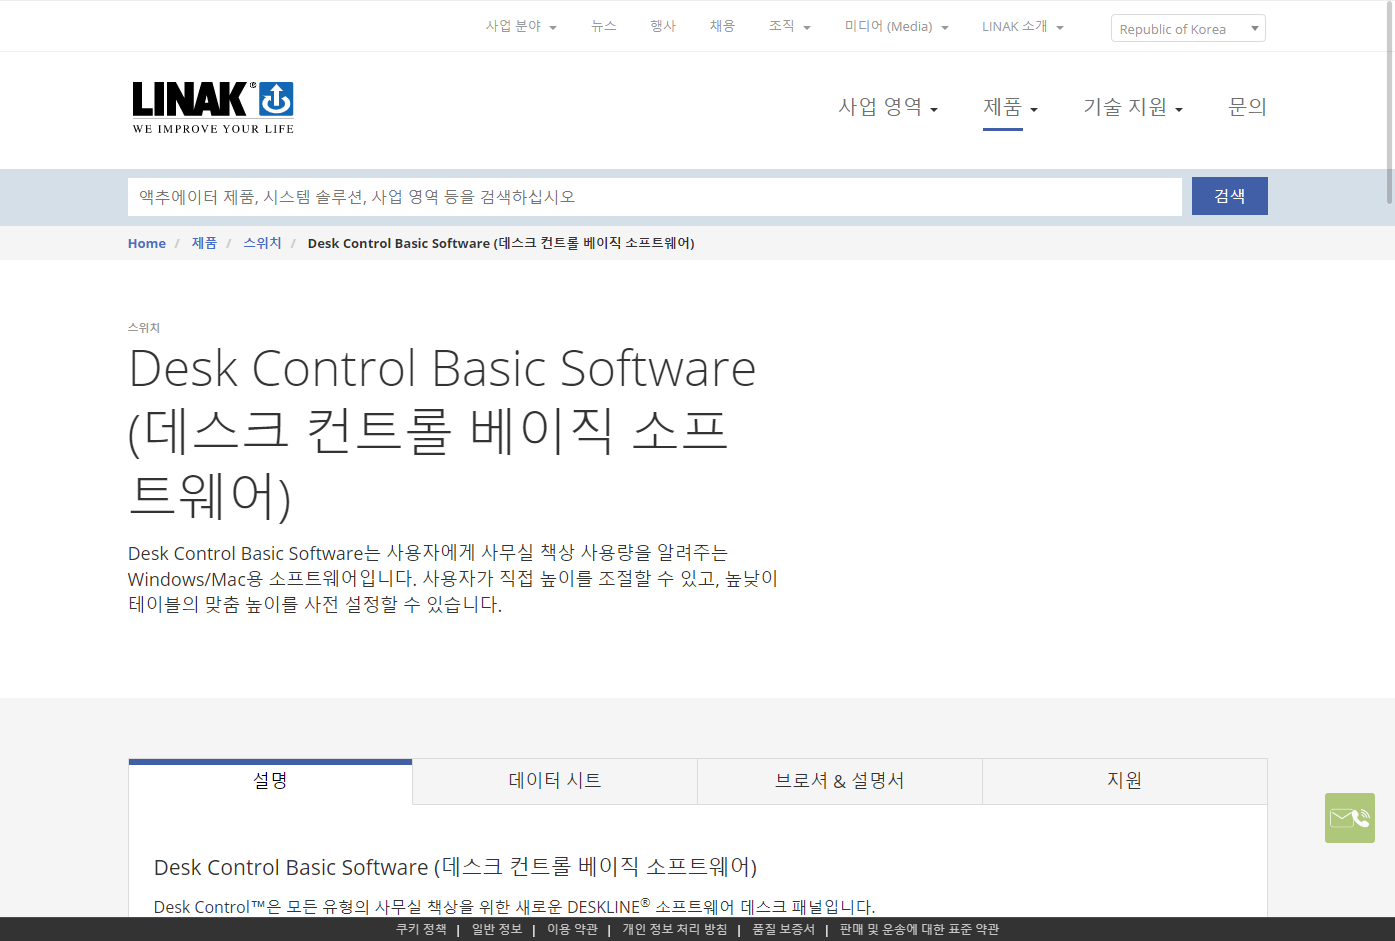Open 개인 정보 처리 방침 footer link

click(674, 929)
